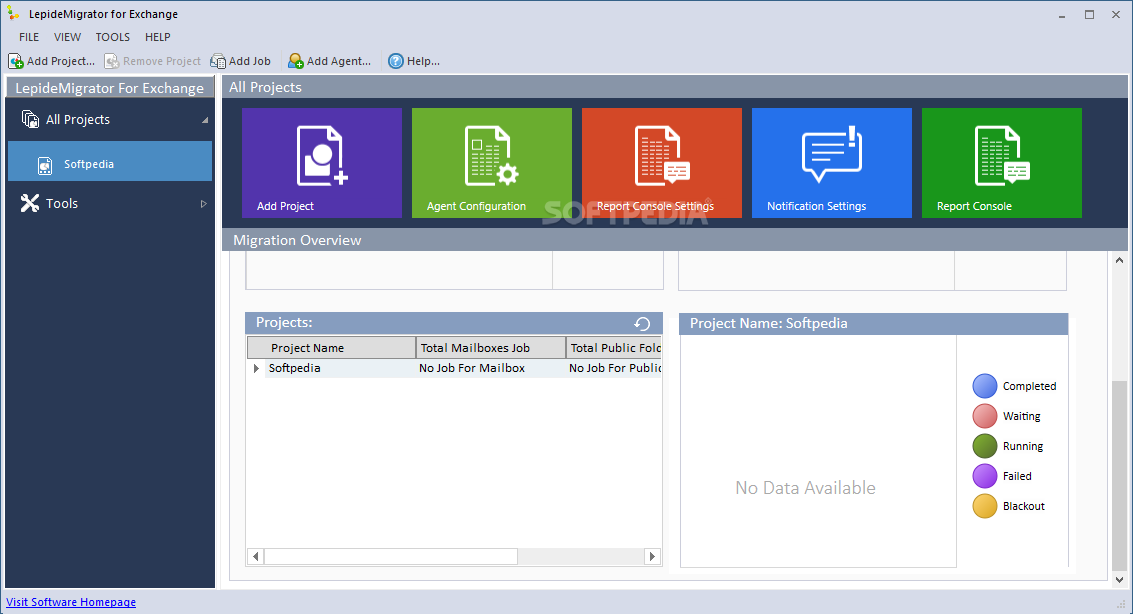Click the LepideMigrator app icon in title bar

coord(14,14)
